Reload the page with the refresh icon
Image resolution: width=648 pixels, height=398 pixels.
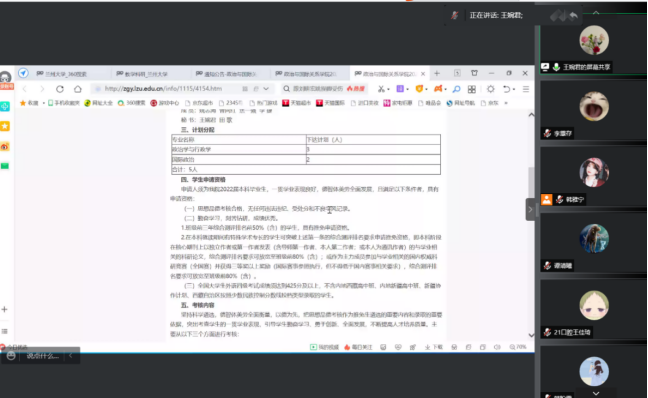point(60,89)
